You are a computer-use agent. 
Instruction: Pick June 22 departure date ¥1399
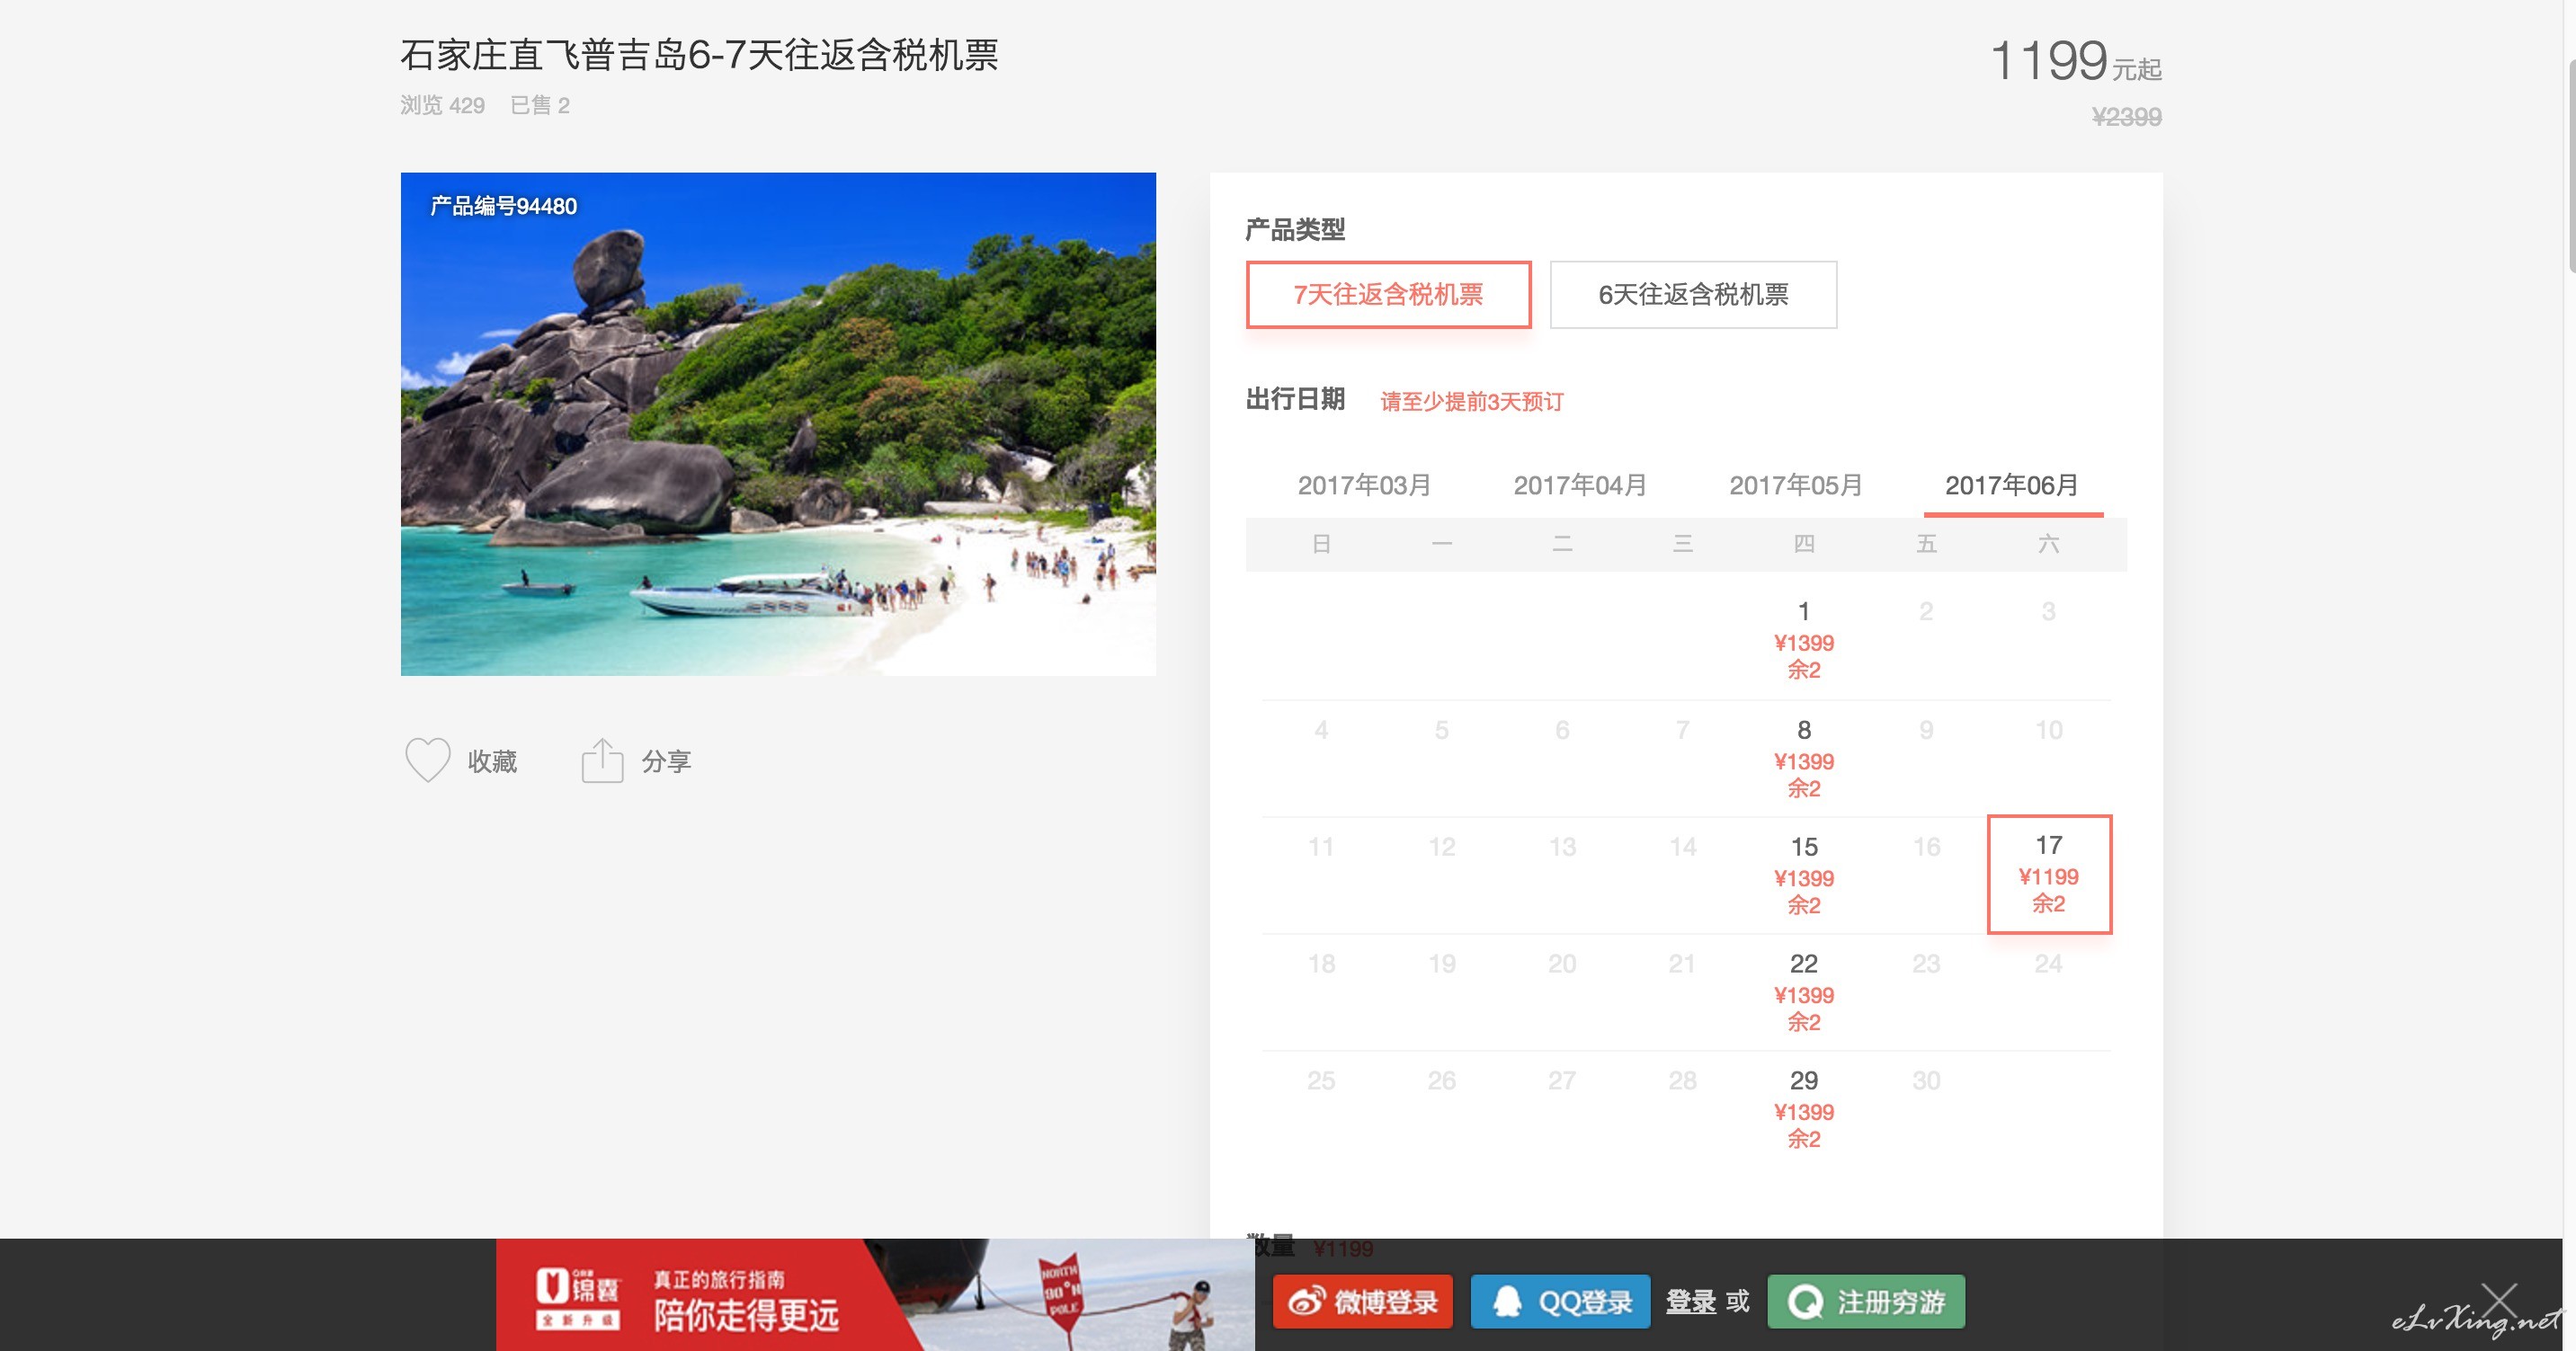point(1804,992)
